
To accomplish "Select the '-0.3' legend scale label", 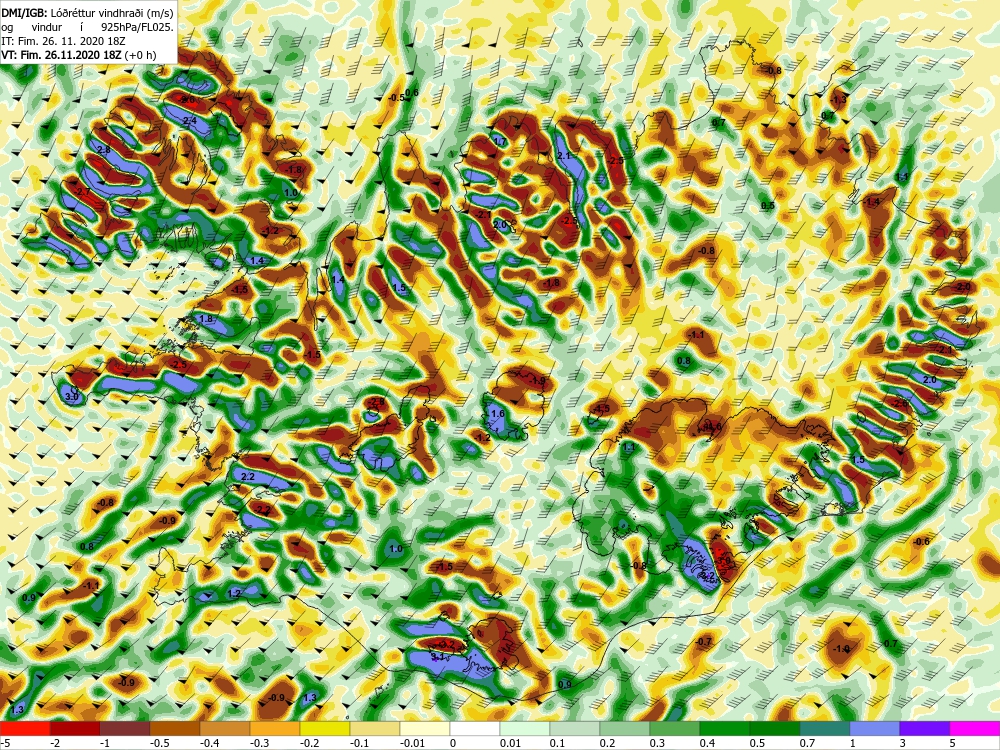I will (260, 743).
